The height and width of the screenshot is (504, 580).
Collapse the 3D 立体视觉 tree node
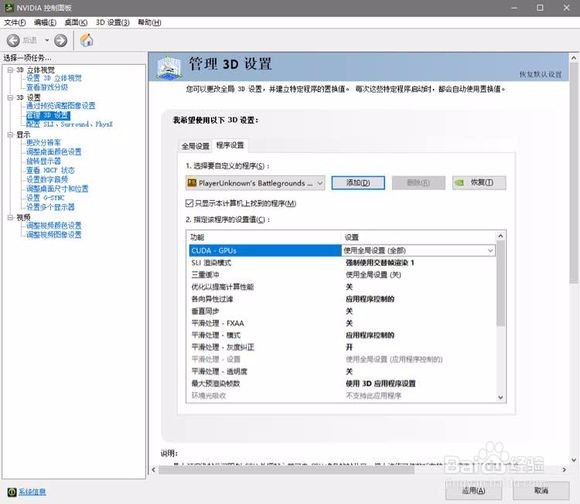coord(10,70)
